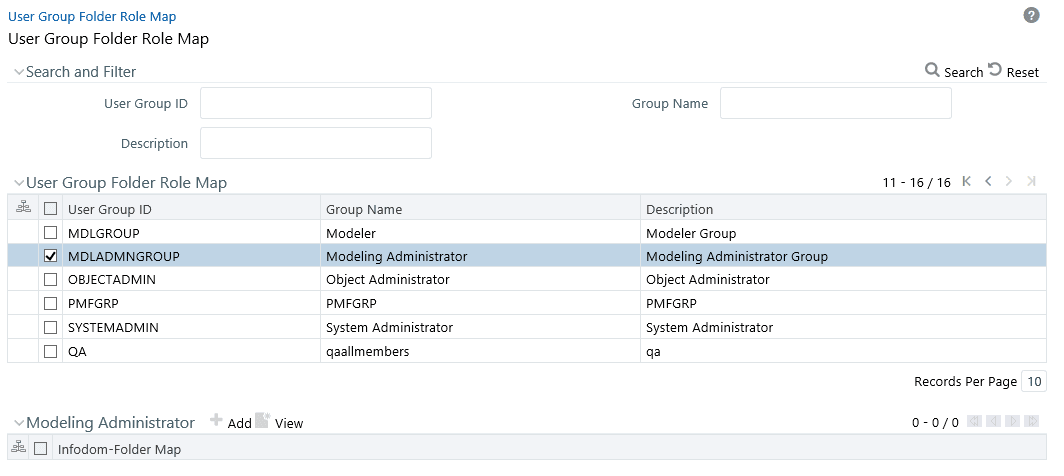The height and width of the screenshot is (476, 1064).
Task: Go to first page of group list
Action: coord(966,182)
